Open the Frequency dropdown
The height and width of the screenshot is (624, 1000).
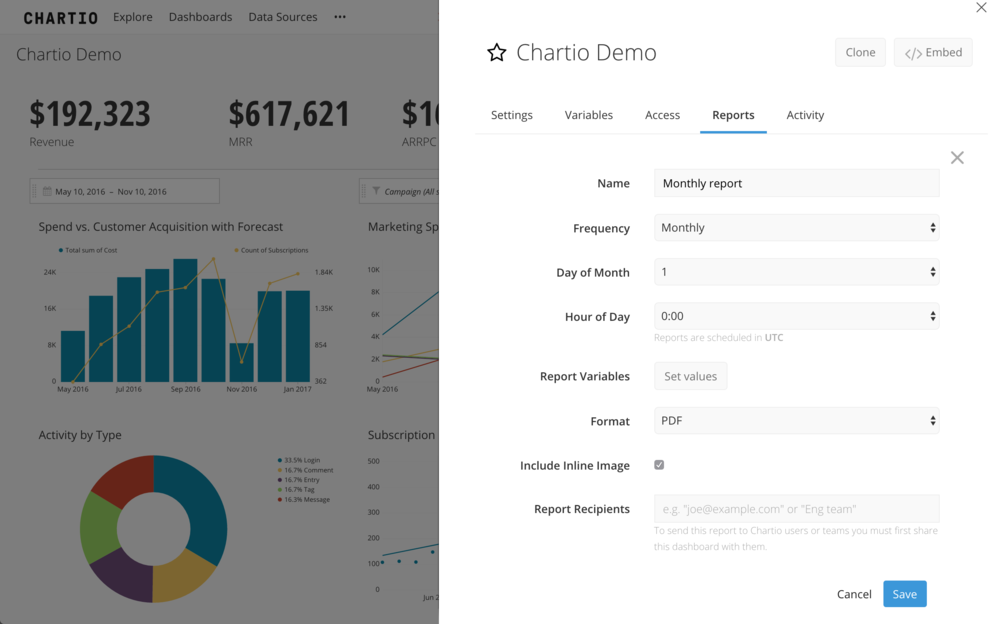coord(797,228)
